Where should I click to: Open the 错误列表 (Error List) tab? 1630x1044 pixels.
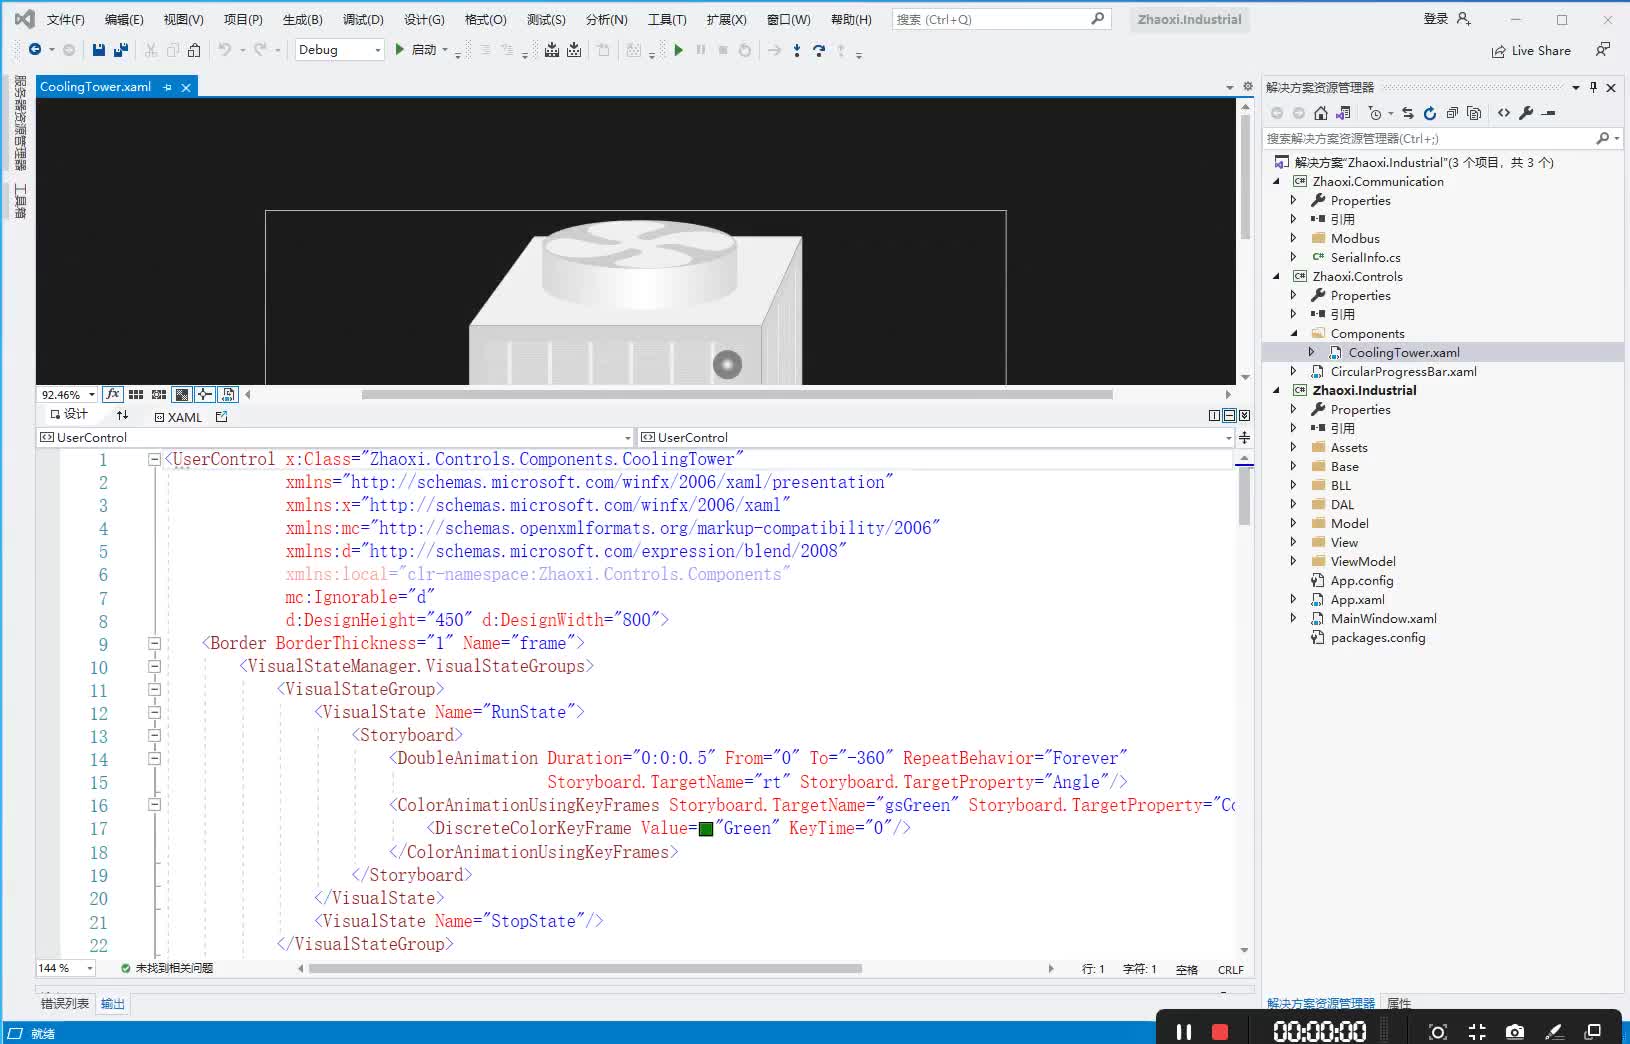click(x=65, y=1003)
